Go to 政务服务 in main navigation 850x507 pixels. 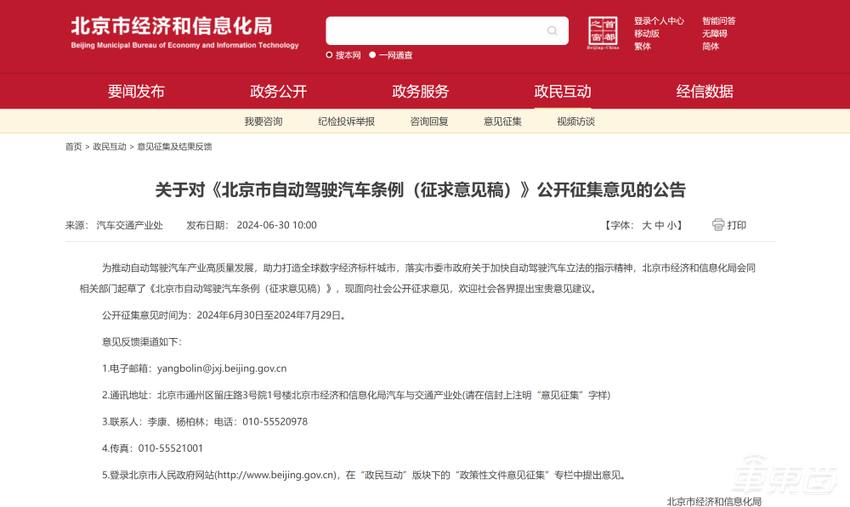pos(420,91)
